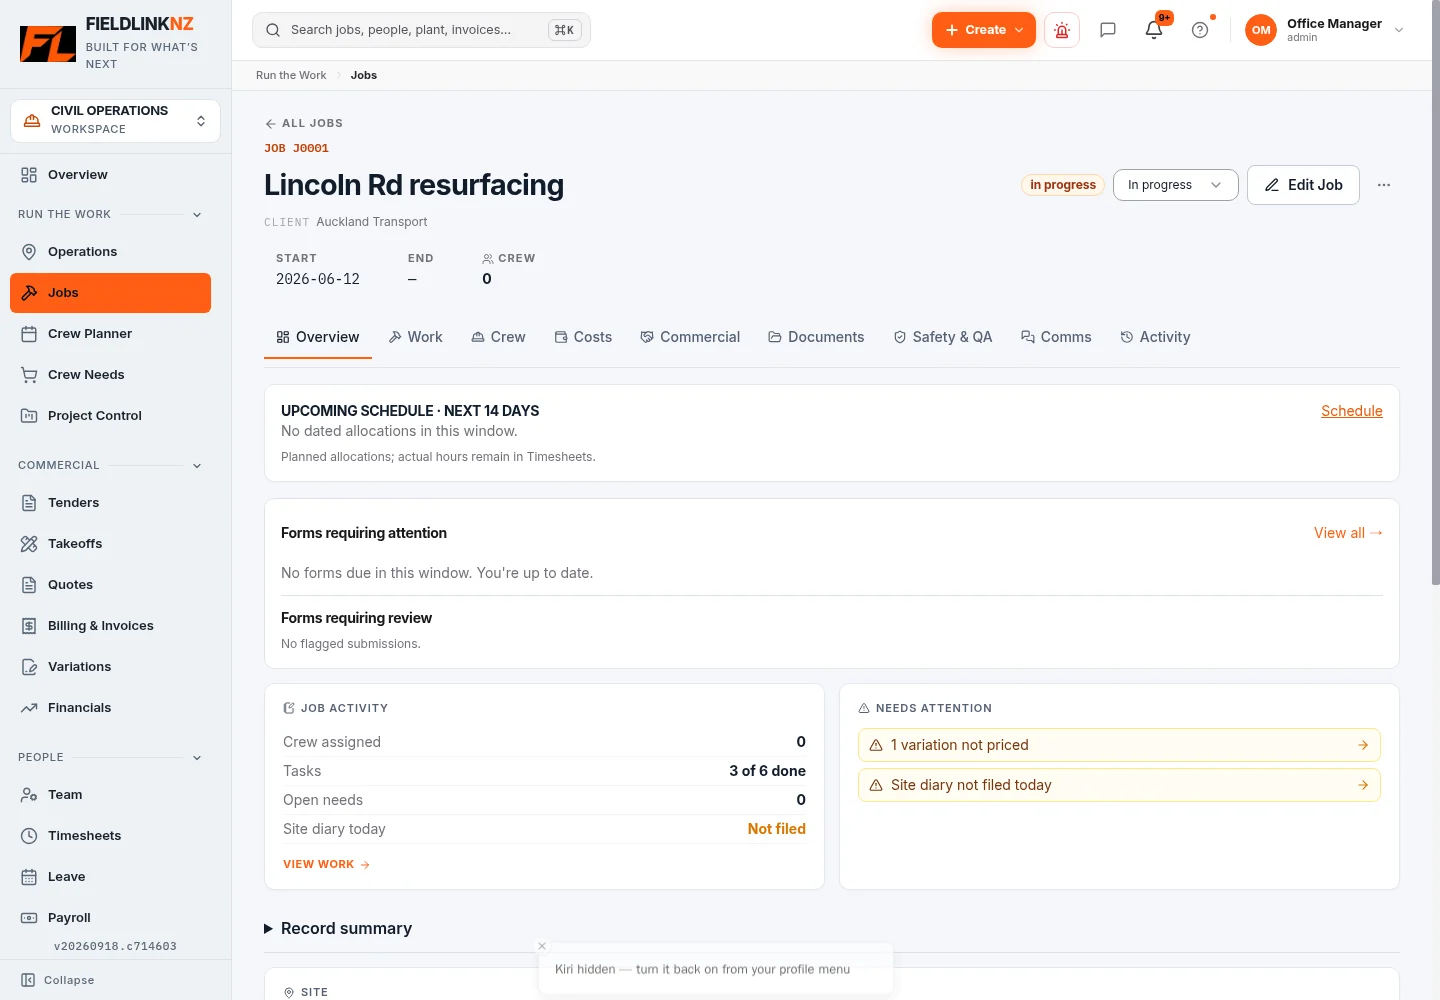Open Payroll page
The image size is (1440, 1000).
[x=110, y=918]
